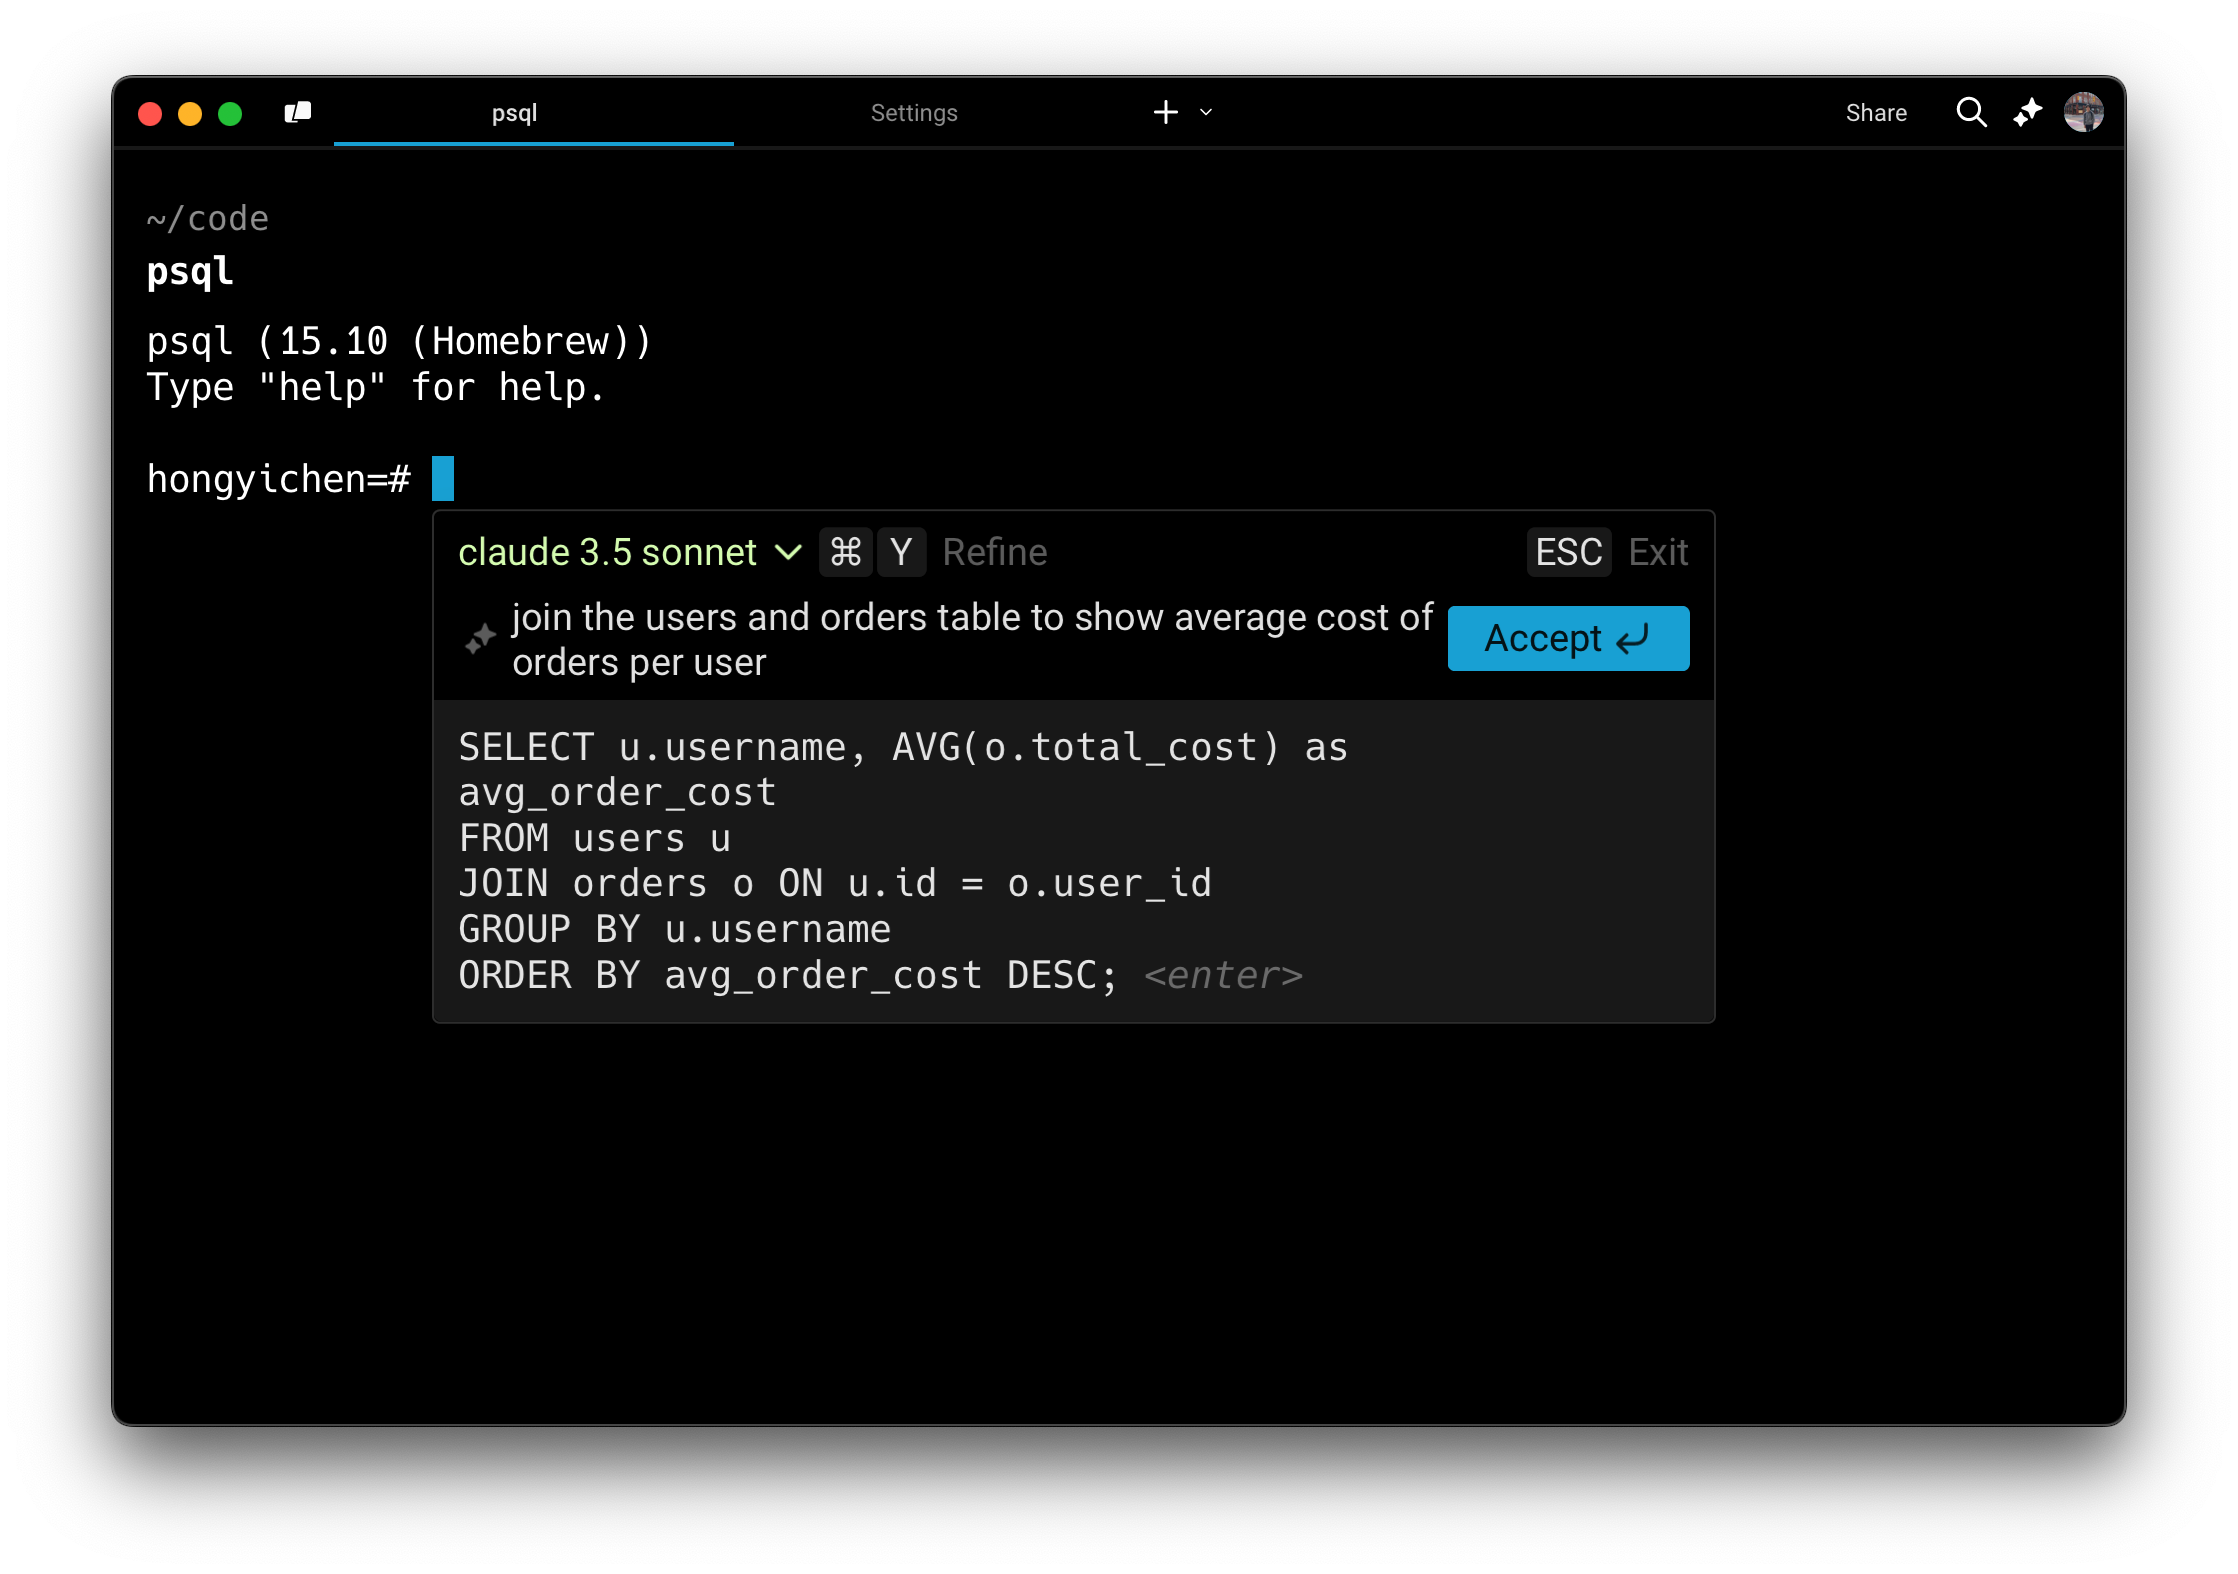Screen dimensions: 2238x1574
Task: Click the panels toggle icon near the traffic lights
Action: [x=298, y=112]
